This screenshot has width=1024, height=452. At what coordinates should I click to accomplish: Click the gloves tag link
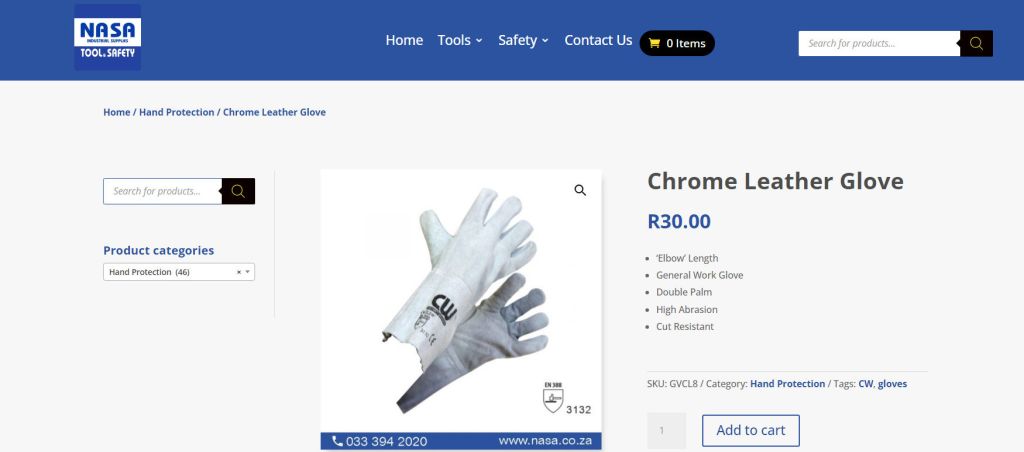(x=893, y=384)
